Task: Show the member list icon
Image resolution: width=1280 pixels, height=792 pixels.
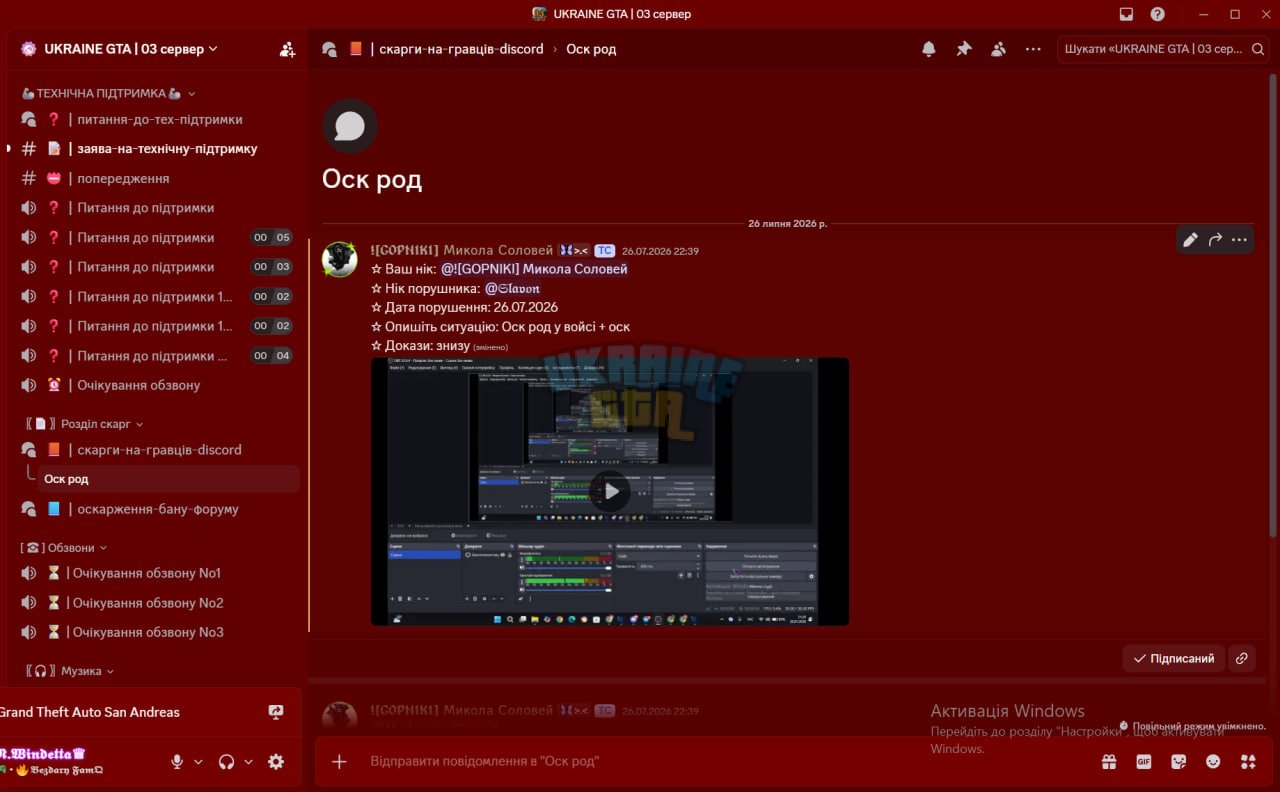Action: [x=998, y=49]
